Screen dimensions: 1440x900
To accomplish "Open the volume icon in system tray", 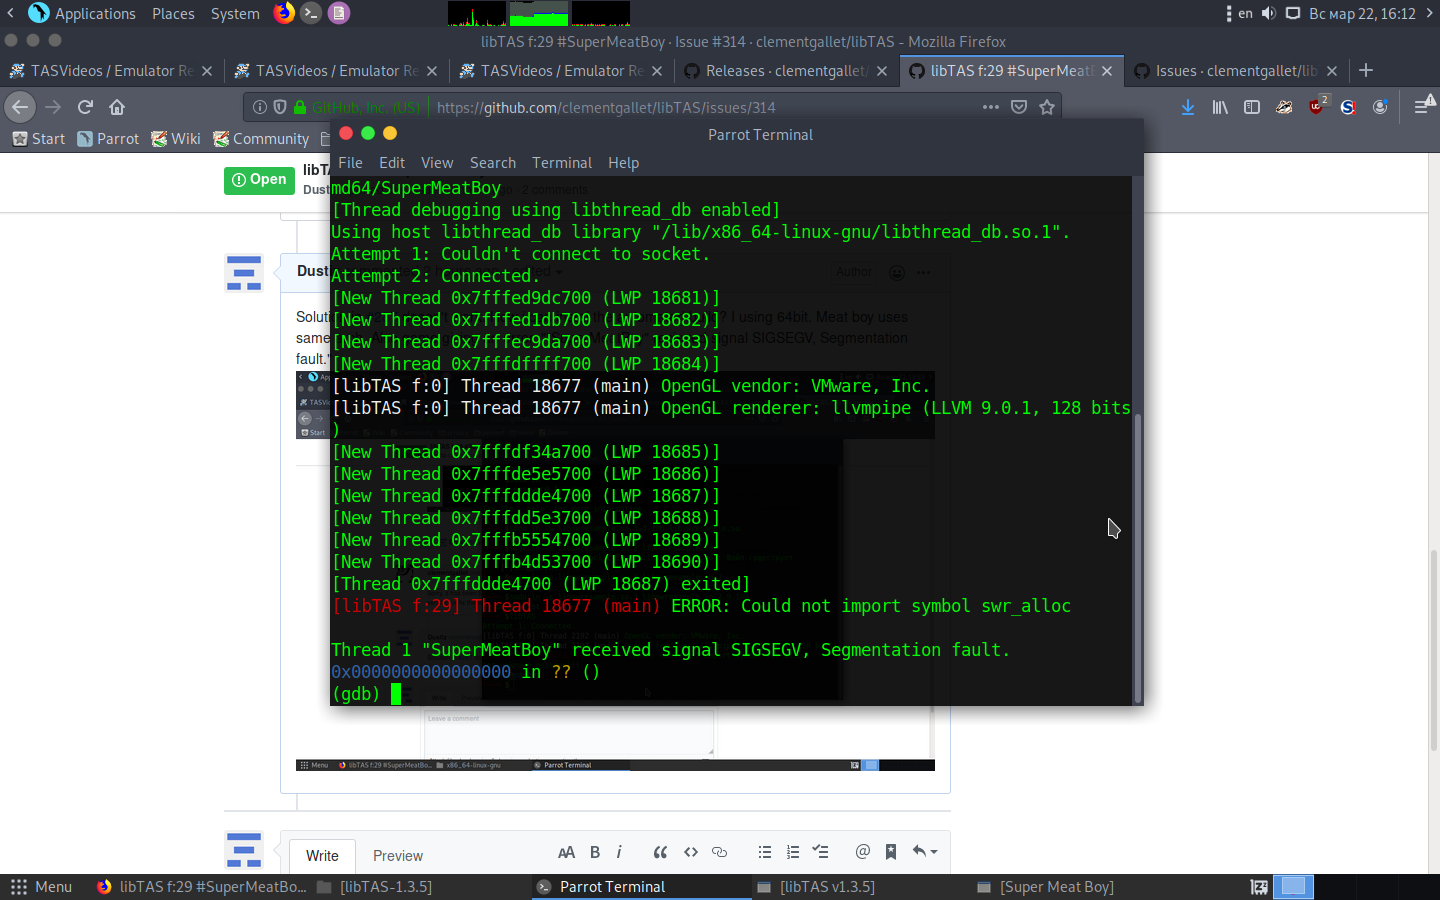I will coord(1268,13).
